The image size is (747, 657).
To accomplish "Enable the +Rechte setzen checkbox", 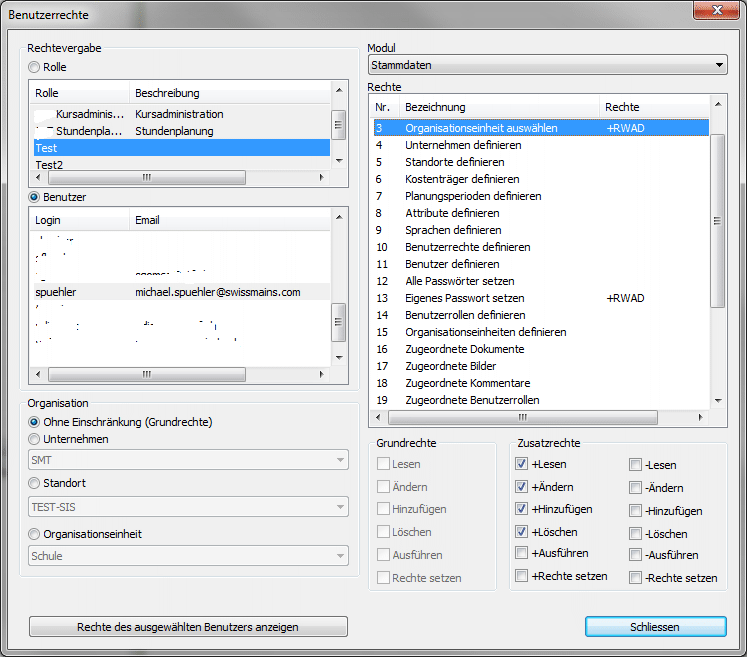I will click(x=521, y=576).
